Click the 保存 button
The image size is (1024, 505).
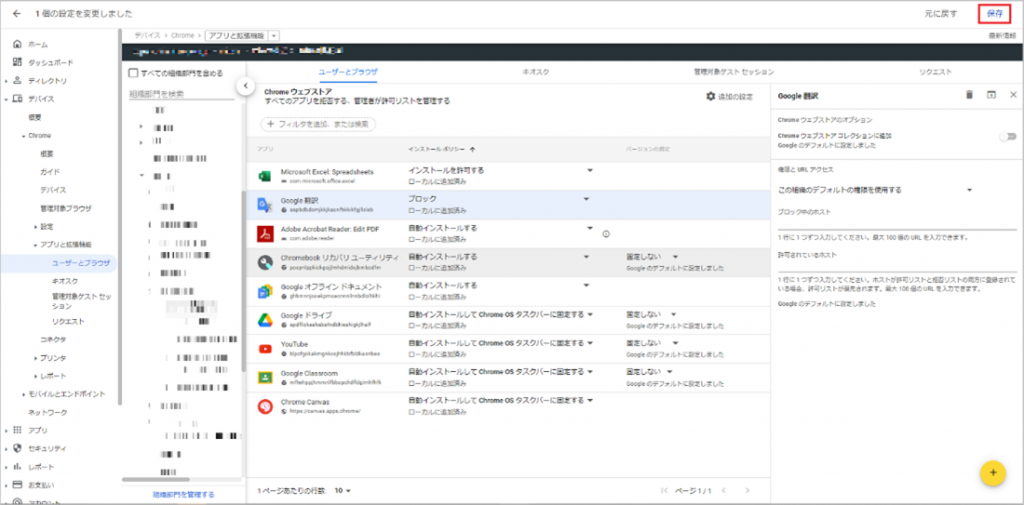995,13
